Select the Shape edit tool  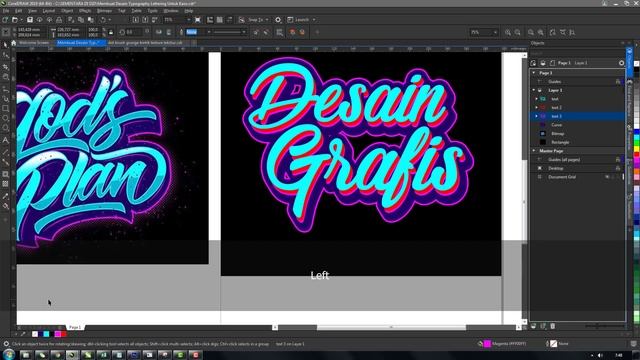[5, 55]
